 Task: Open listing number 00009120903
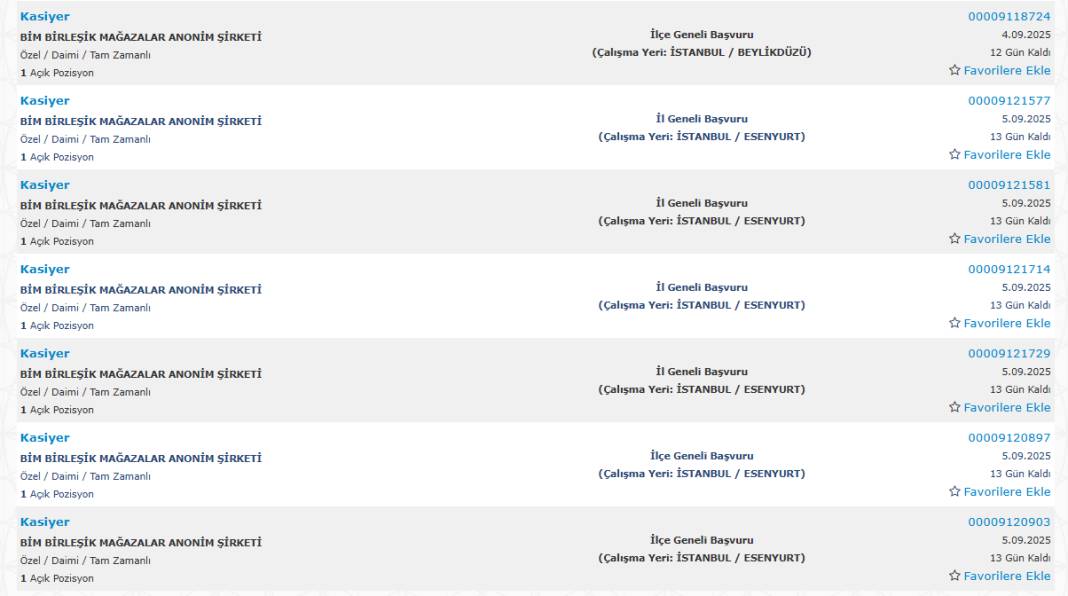click(1009, 521)
